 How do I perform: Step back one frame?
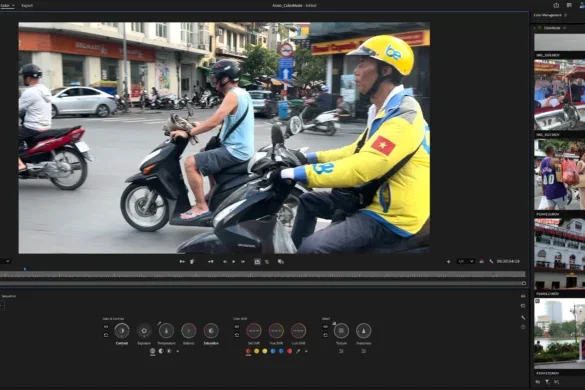pyautogui.click(x=225, y=262)
